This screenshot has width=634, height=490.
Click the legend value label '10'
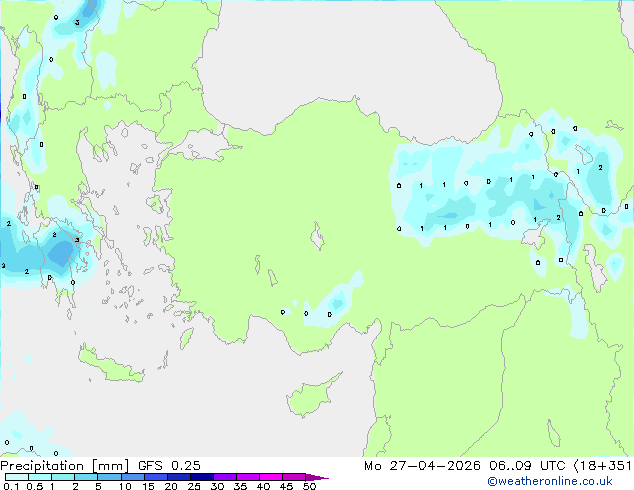click(123, 487)
